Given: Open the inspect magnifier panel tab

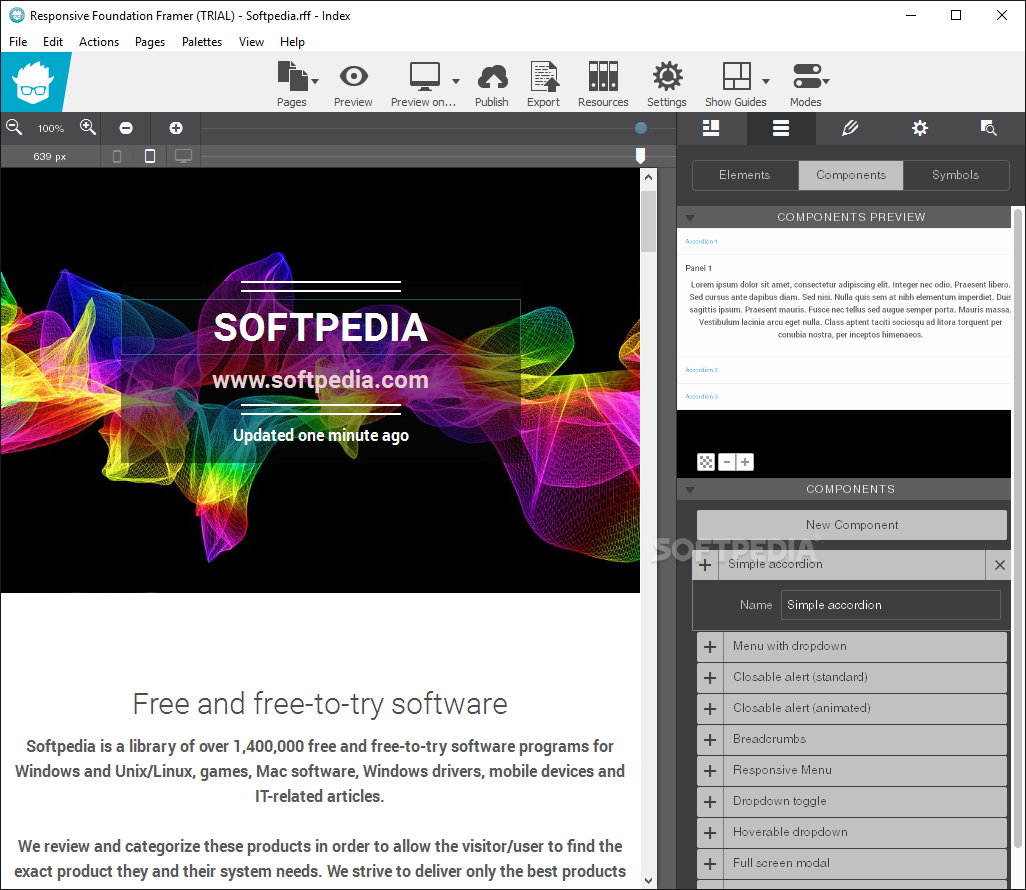Looking at the screenshot, I should pyautogui.click(x=989, y=128).
